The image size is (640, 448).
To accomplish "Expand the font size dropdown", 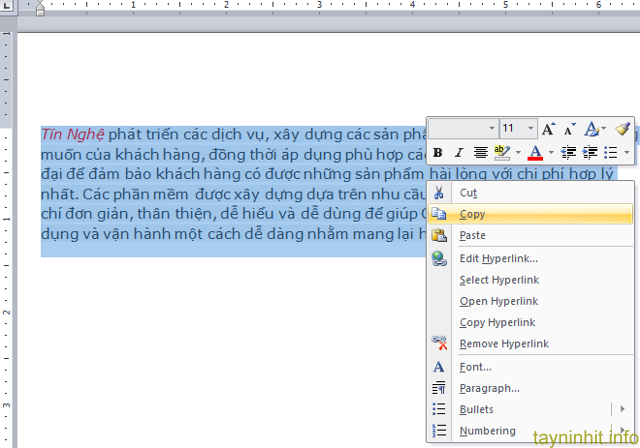I will (530, 129).
